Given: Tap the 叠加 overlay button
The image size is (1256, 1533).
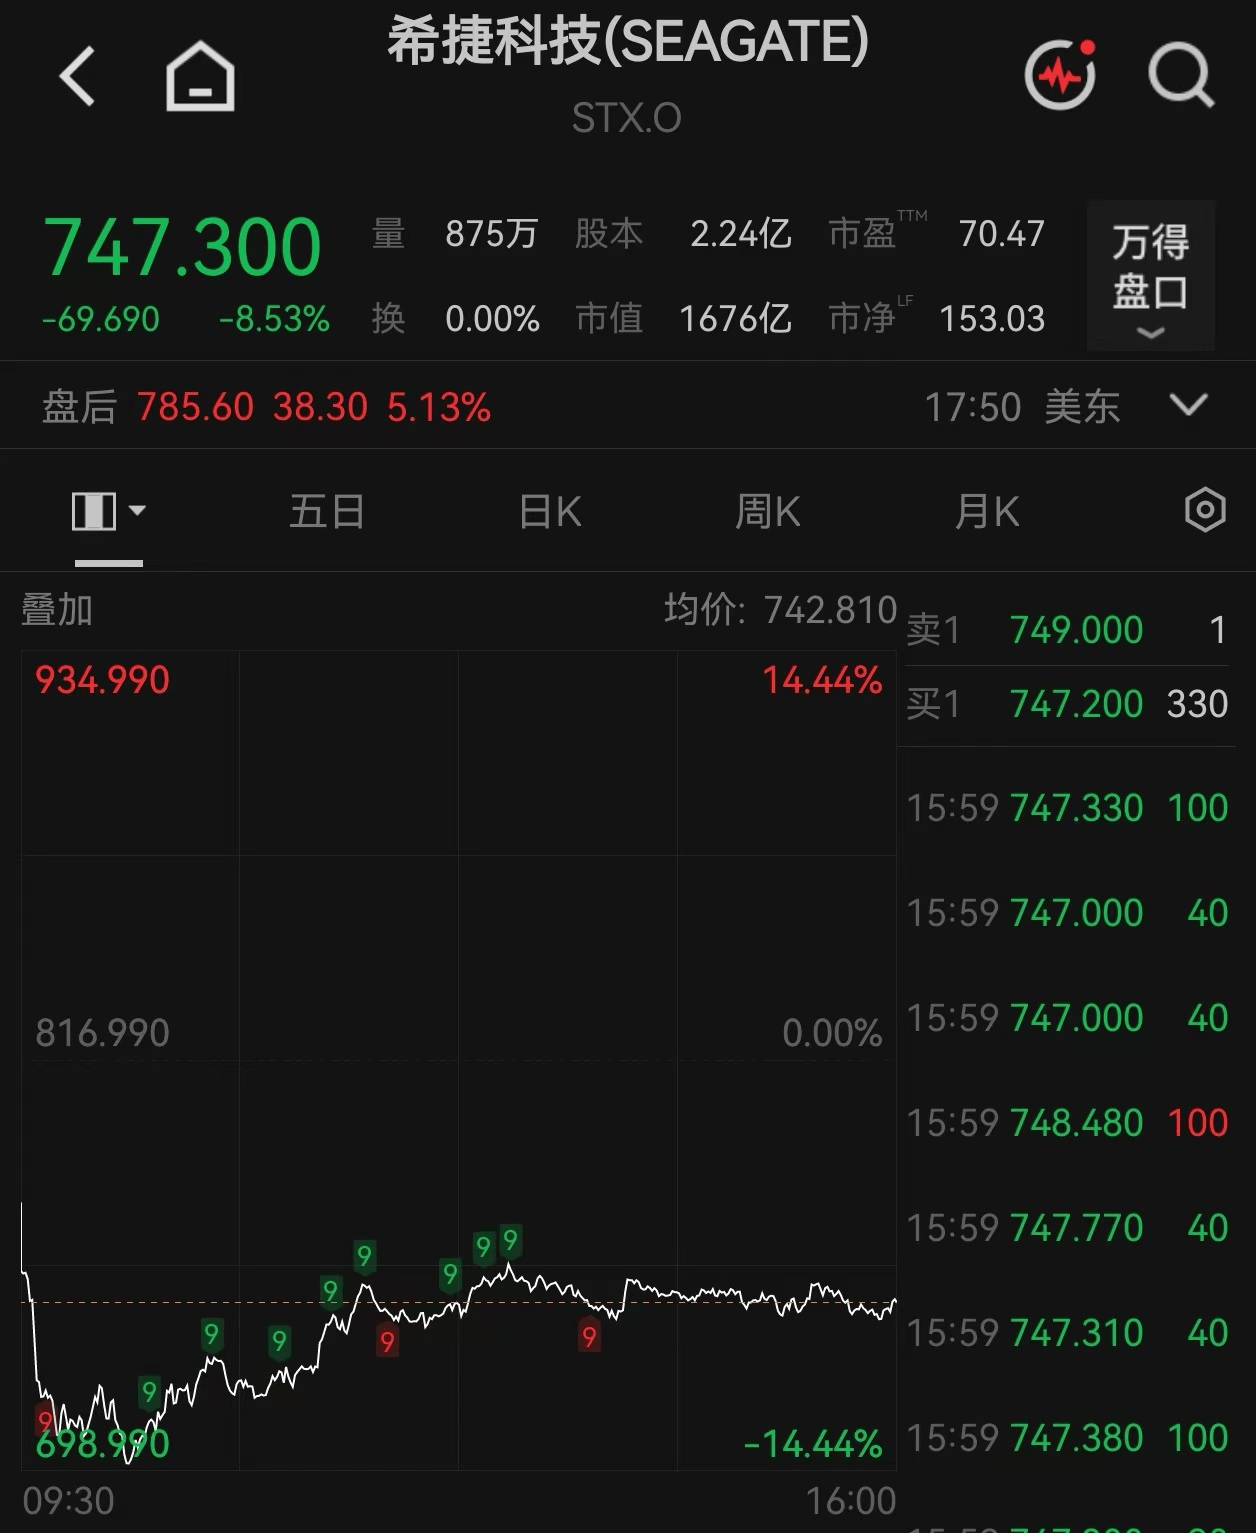Looking at the screenshot, I should (x=57, y=609).
